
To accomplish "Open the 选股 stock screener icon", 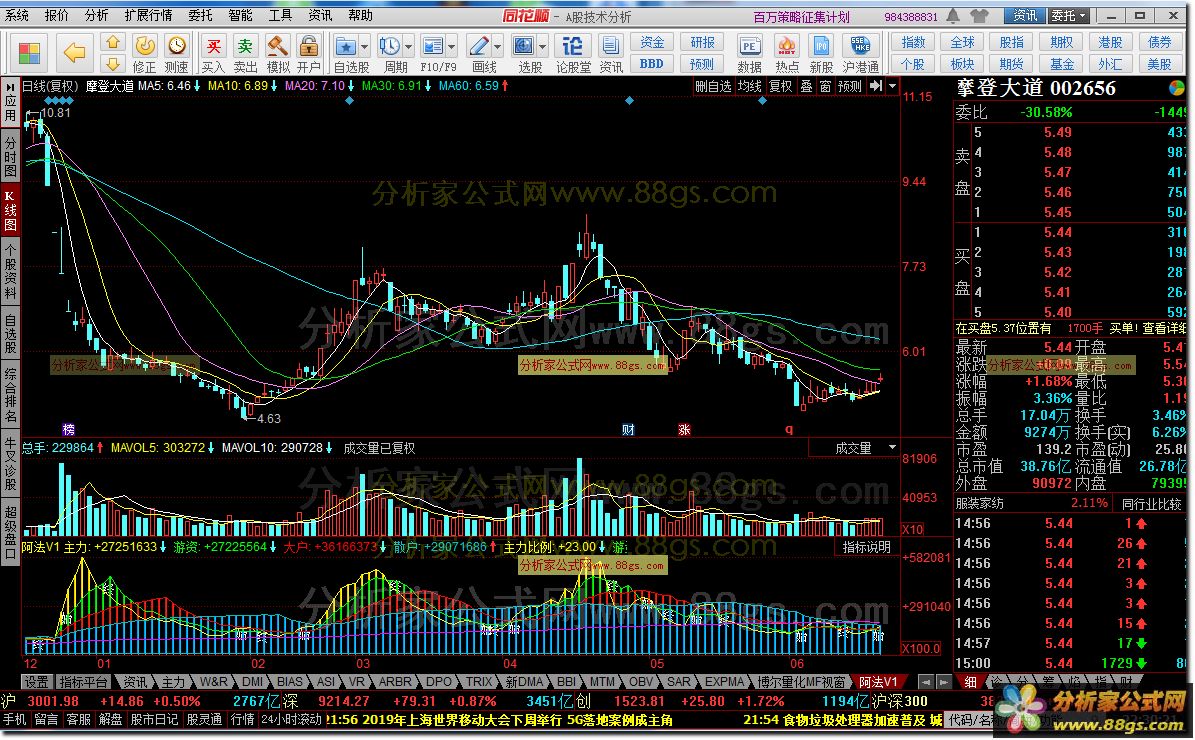I will point(524,46).
